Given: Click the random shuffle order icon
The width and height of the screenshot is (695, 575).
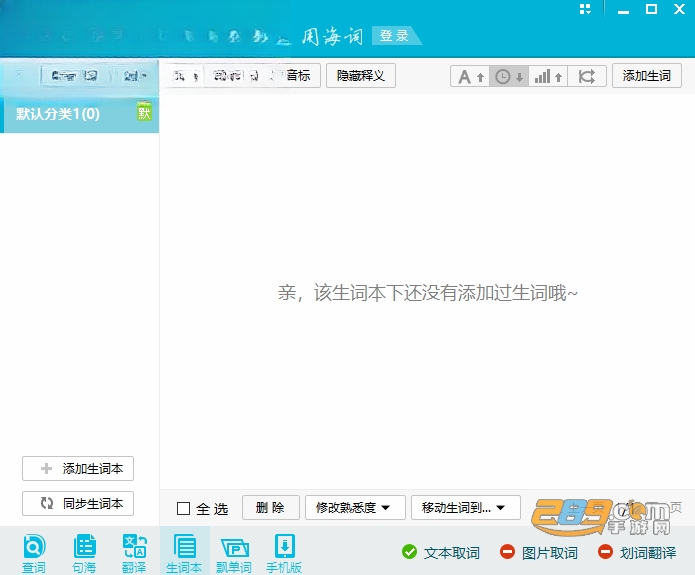Looking at the screenshot, I should pos(587,77).
